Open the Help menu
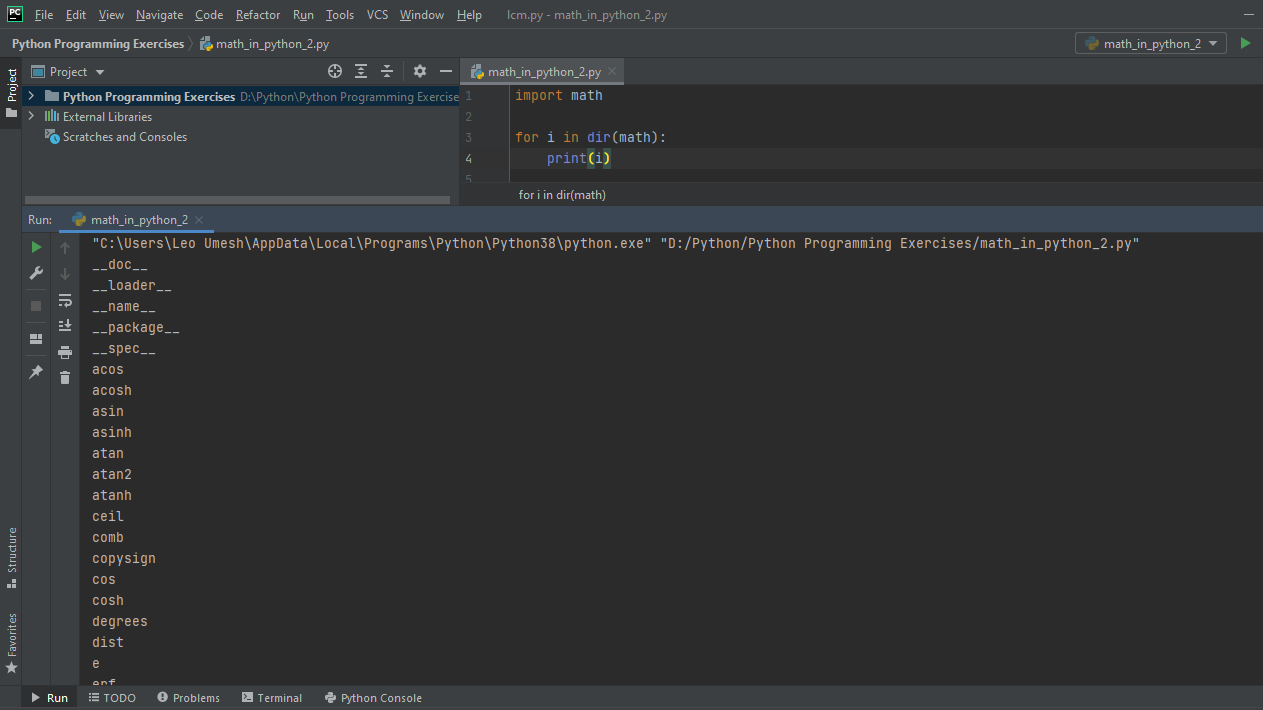Screen dimensions: 1263x710 469,15
